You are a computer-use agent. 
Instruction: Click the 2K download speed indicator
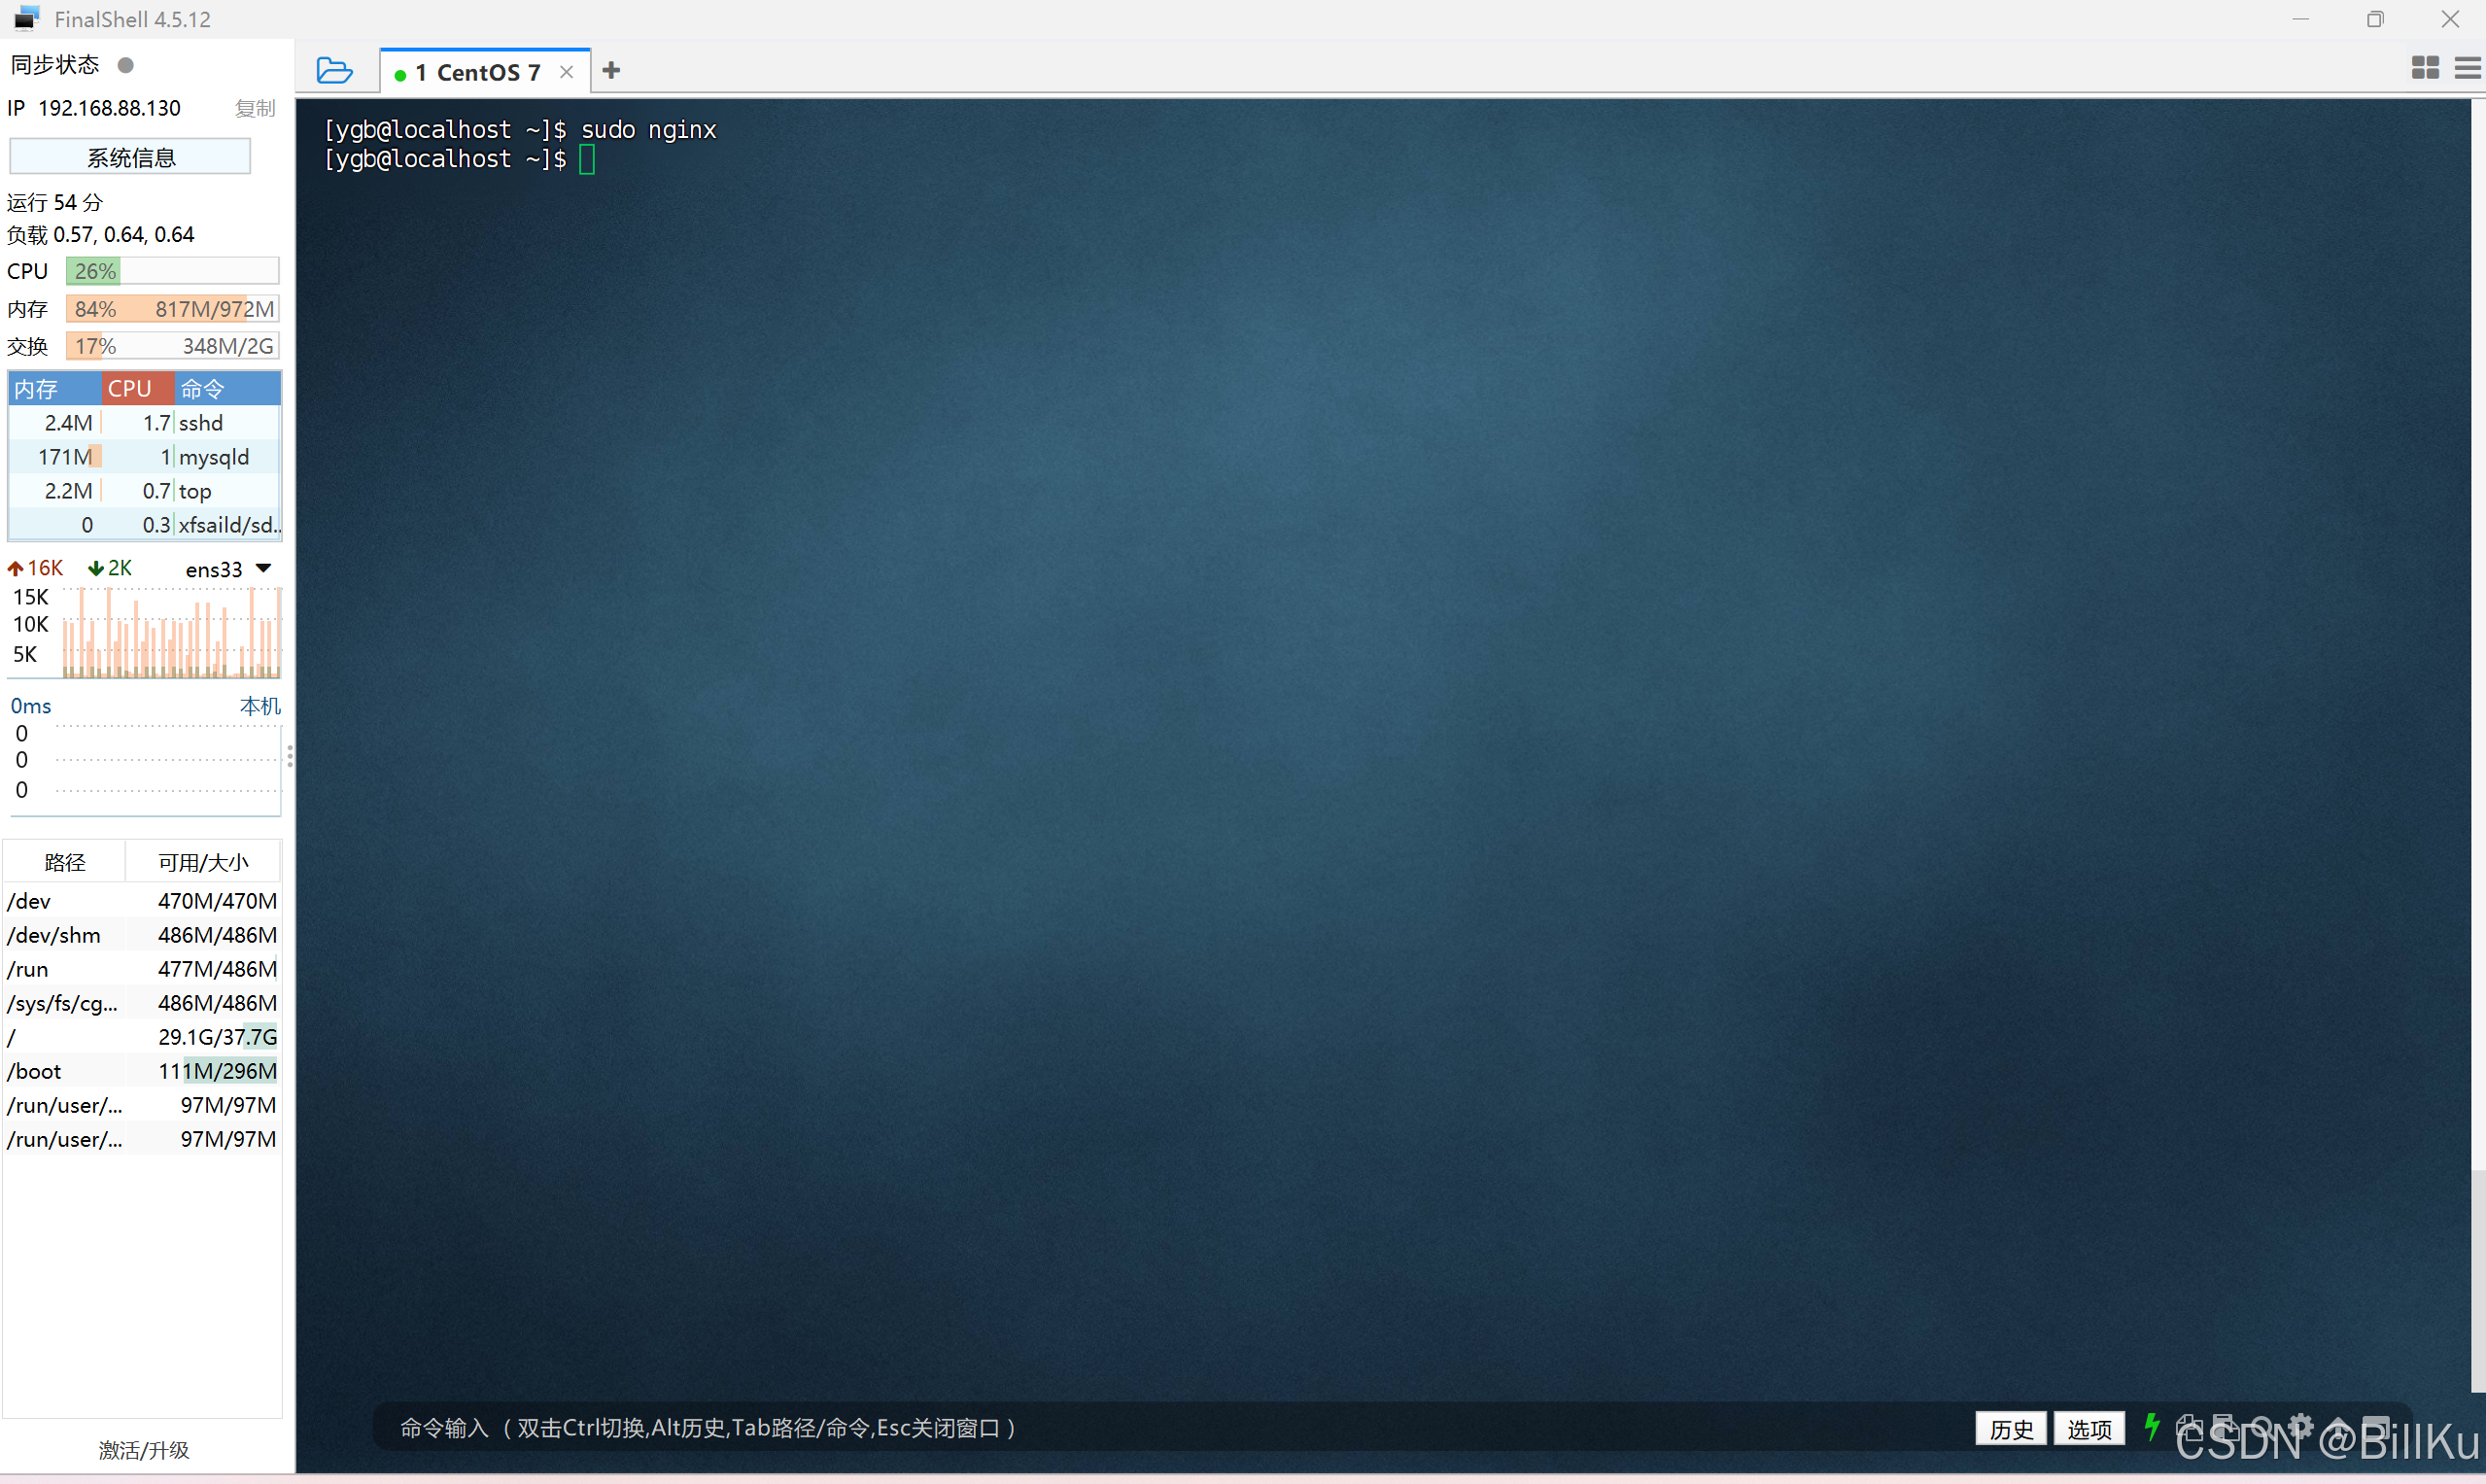pos(110,568)
